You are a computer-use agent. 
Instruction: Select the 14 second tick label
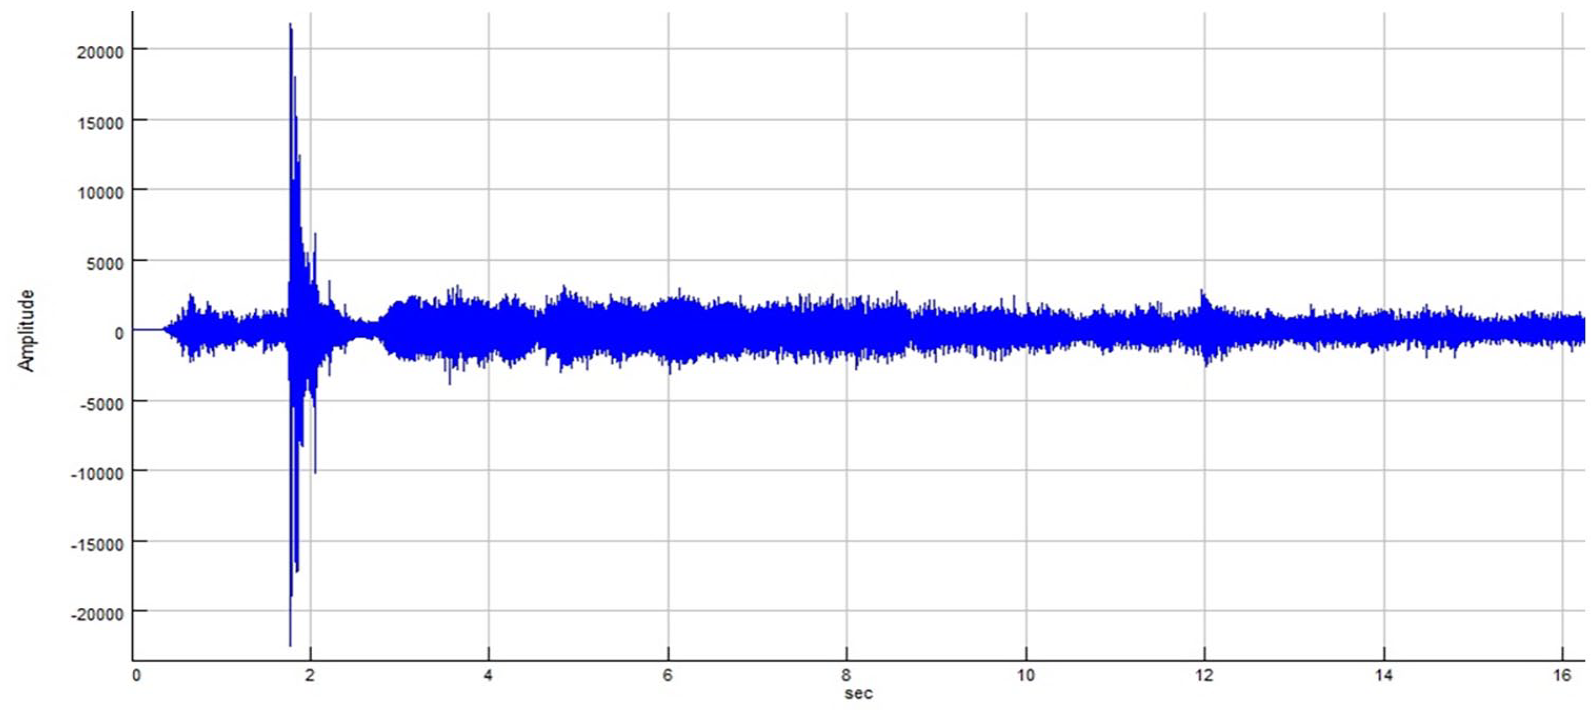[x=1383, y=676]
